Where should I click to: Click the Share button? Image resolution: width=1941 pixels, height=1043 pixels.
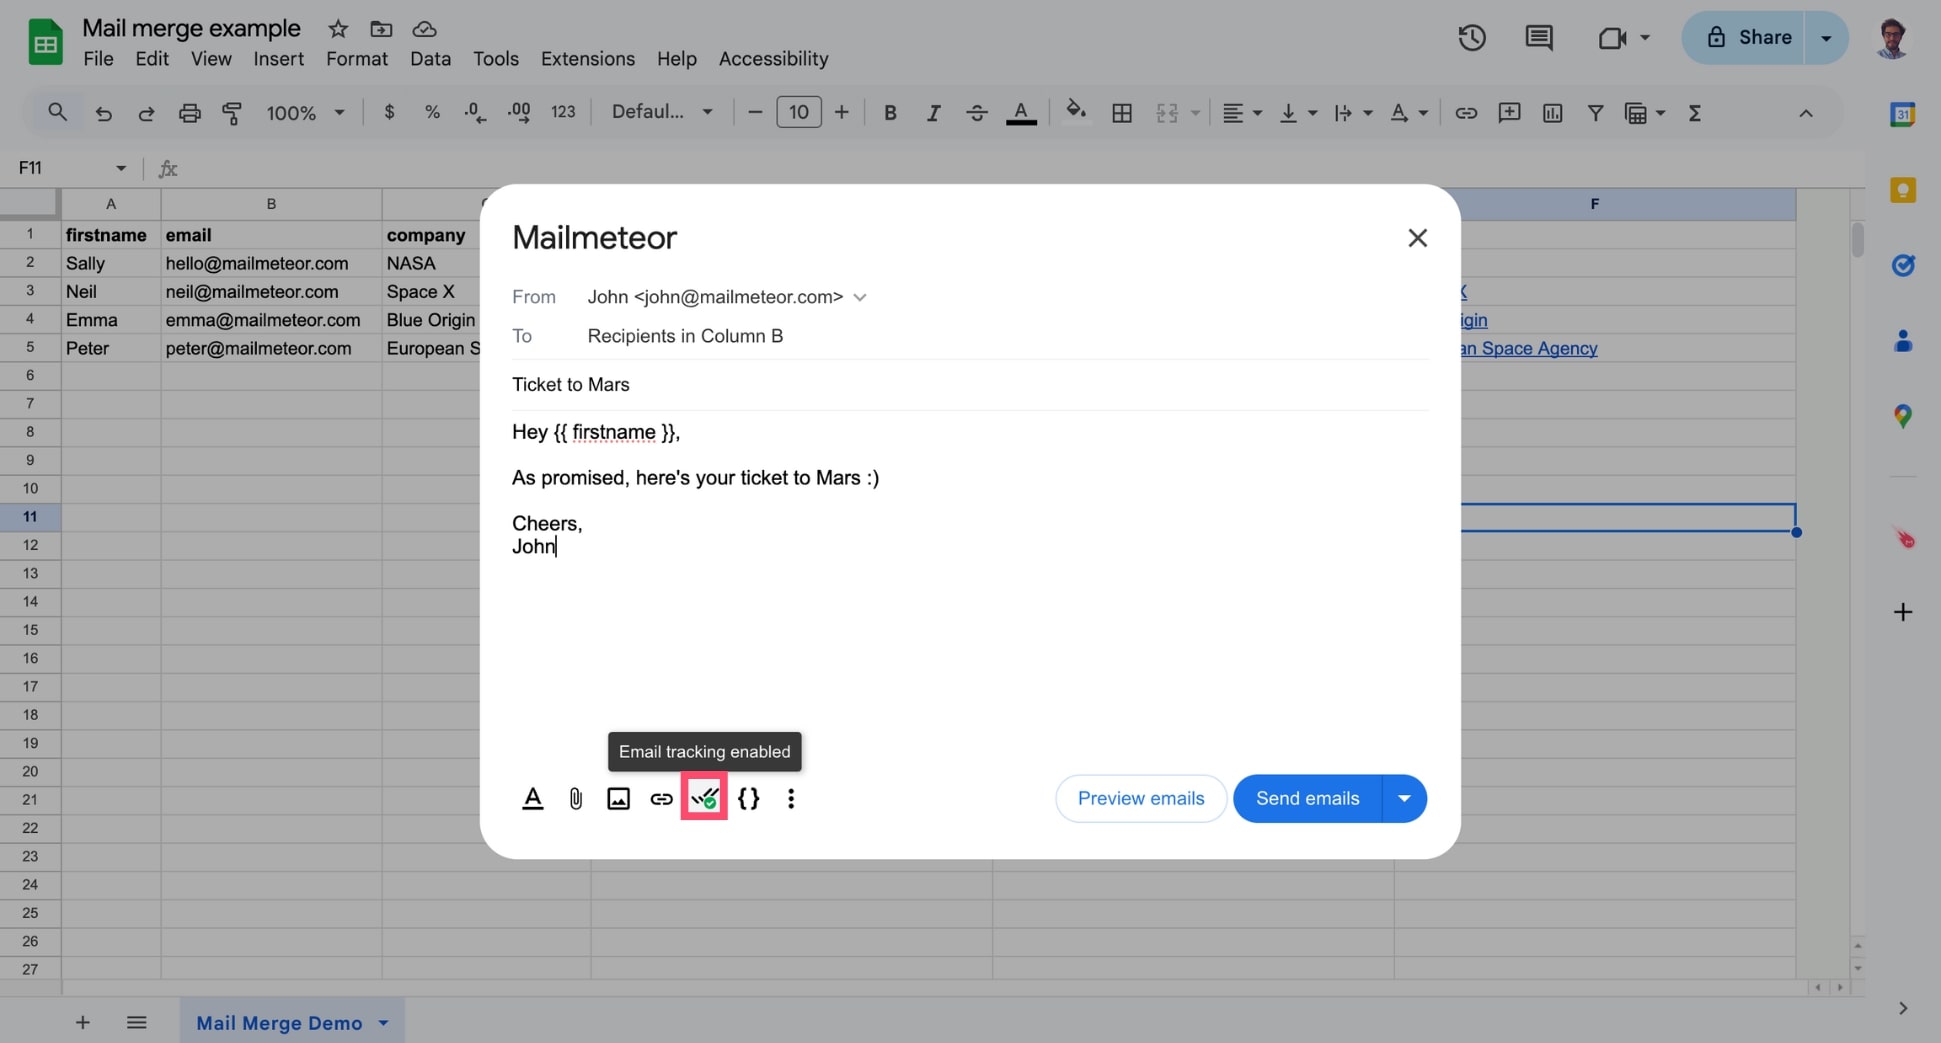[1743, 38]
